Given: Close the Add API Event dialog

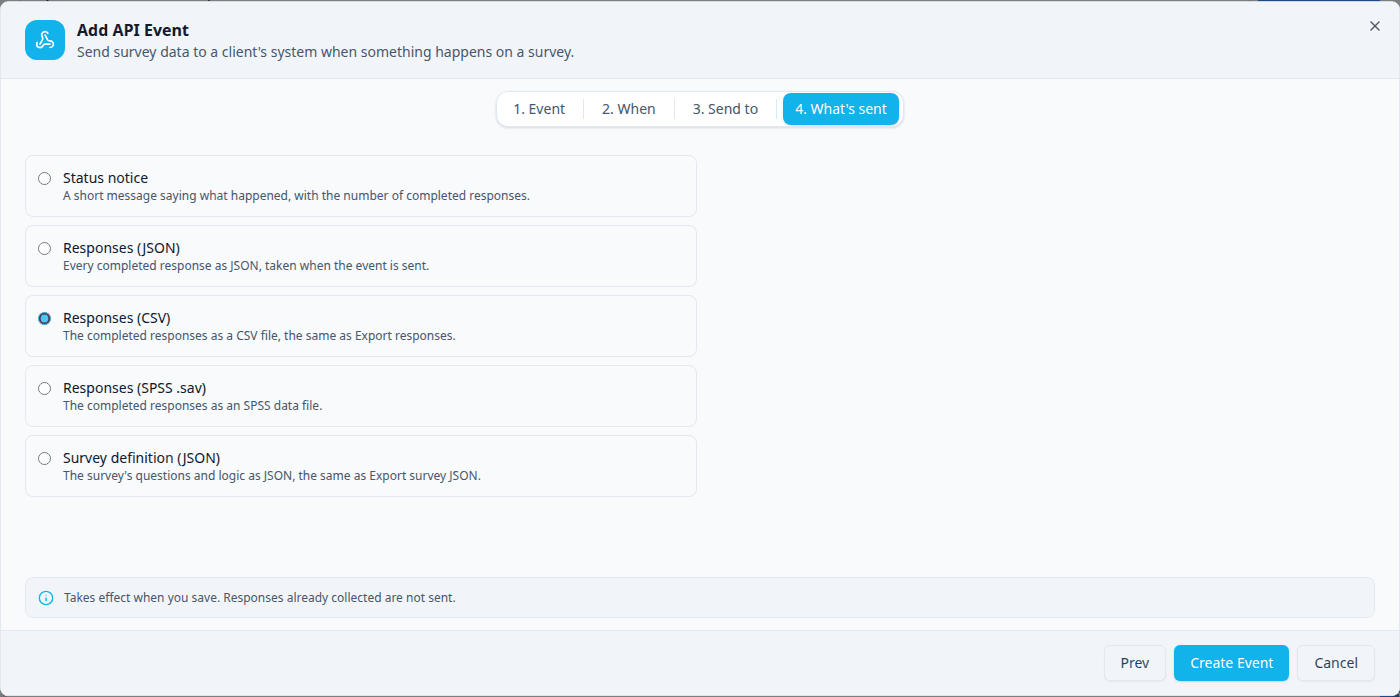Looking at the screenshot, I should pyautogui.click(x=1374, y=27).
